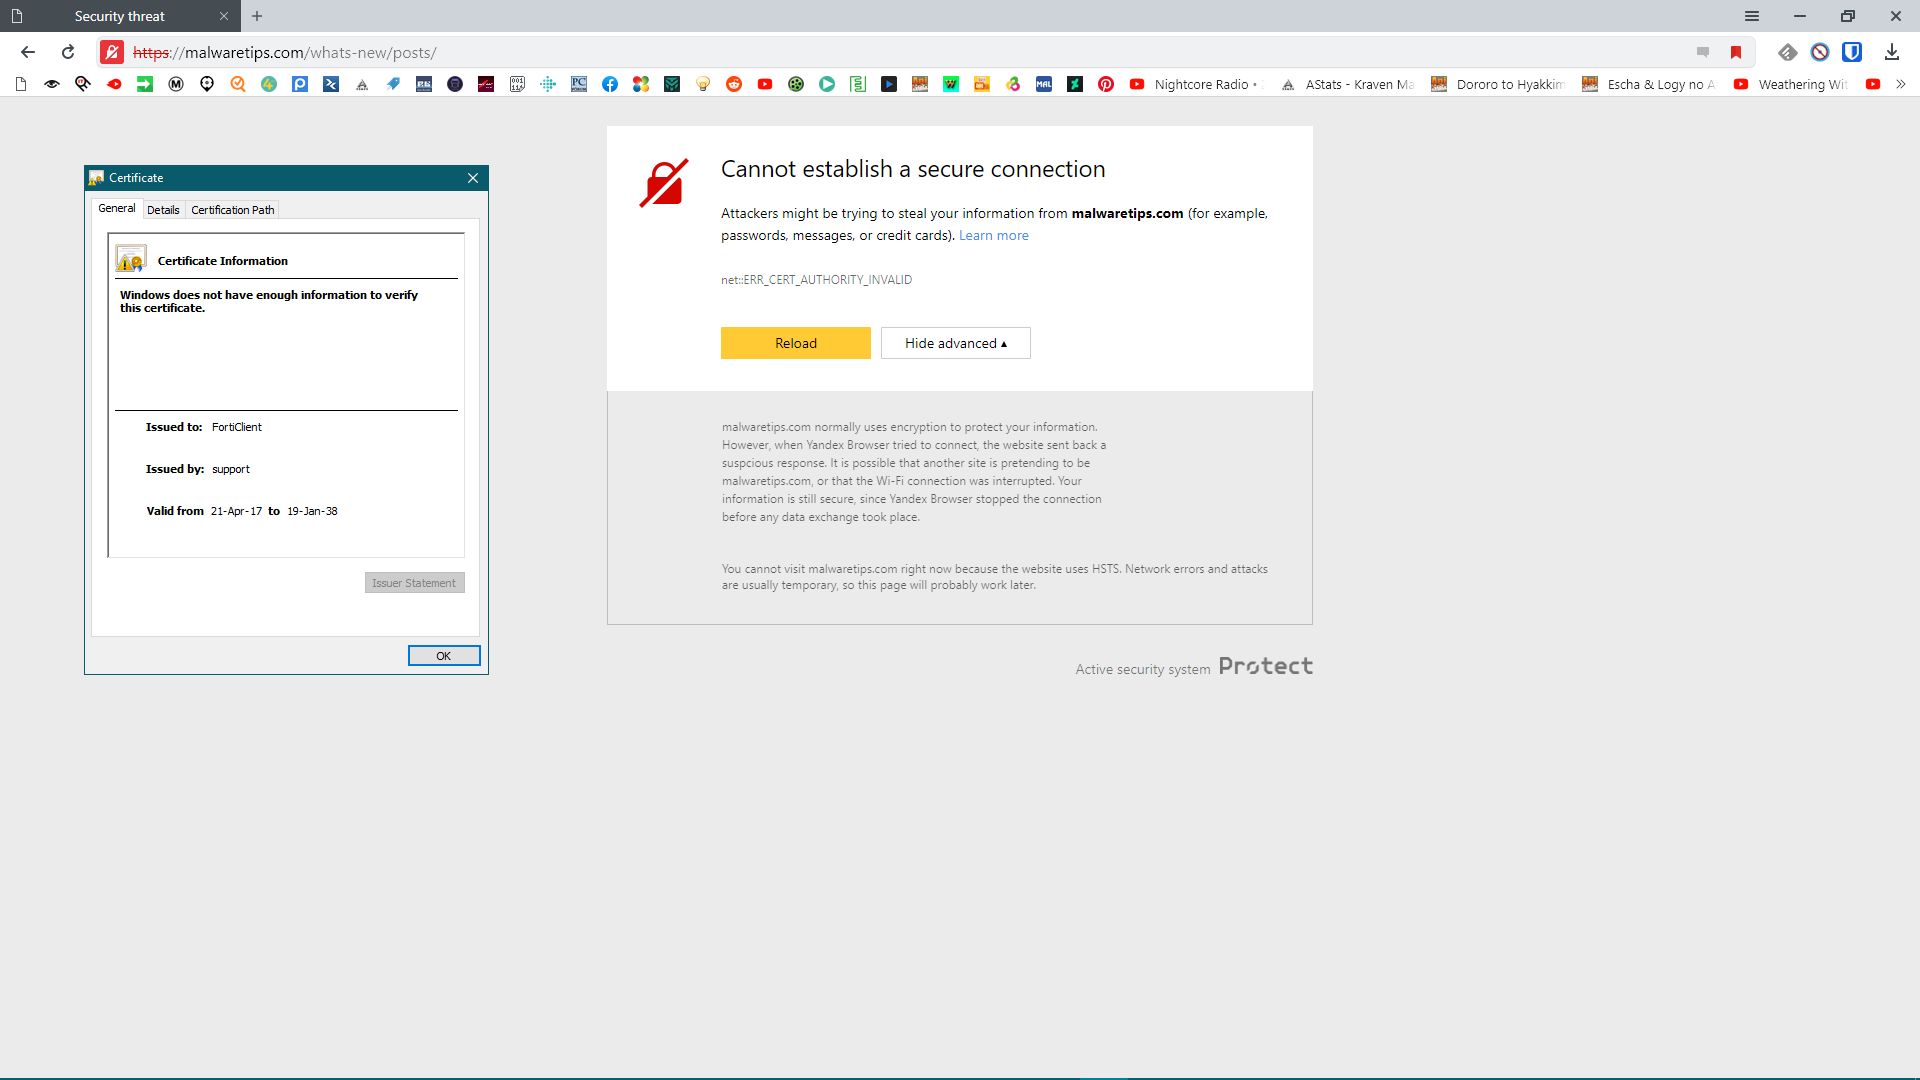
Task: Open the Pinterest bookmark icon
Action: coord(1106,85)
